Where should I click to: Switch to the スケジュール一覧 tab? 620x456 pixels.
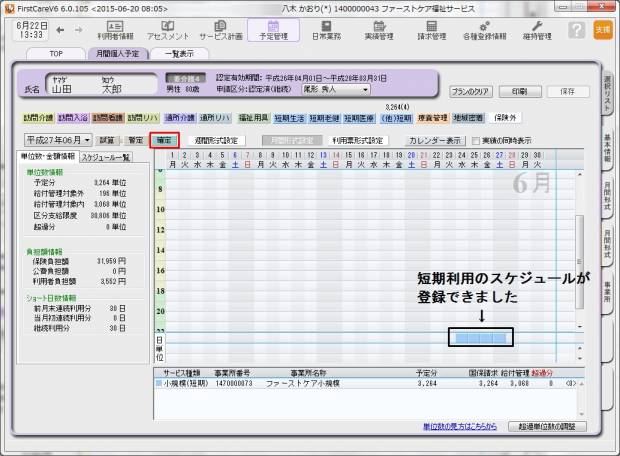pyautogui.click(x=104, y=158)
